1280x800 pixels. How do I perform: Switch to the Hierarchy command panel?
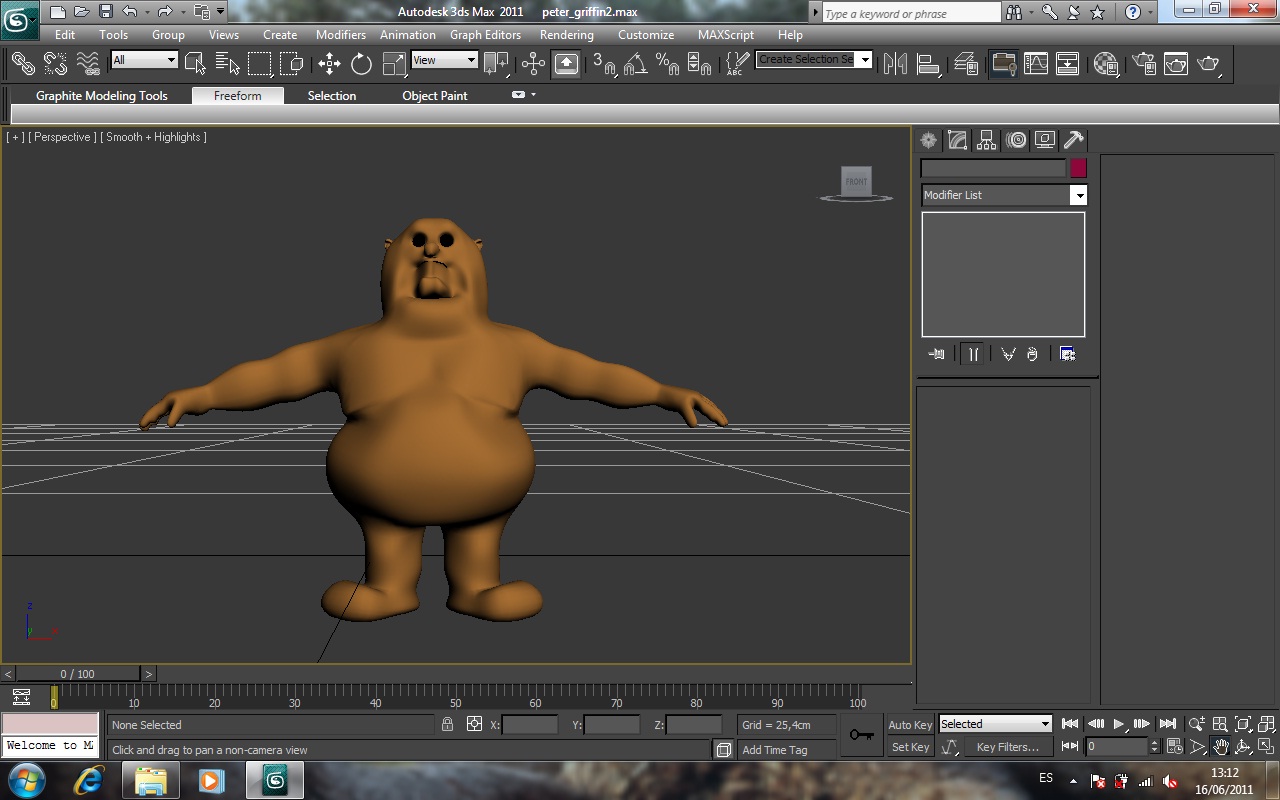click(x=987, y=140)
